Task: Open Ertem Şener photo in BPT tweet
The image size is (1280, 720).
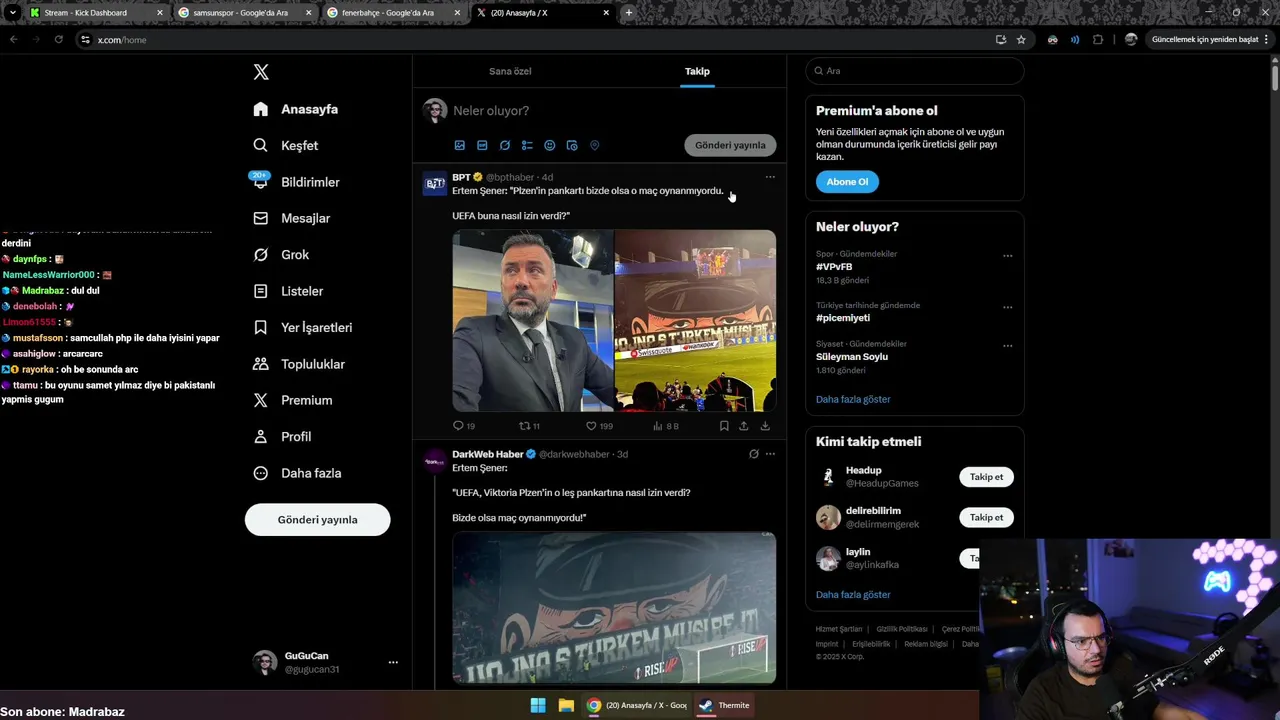Action: [533, 321]
